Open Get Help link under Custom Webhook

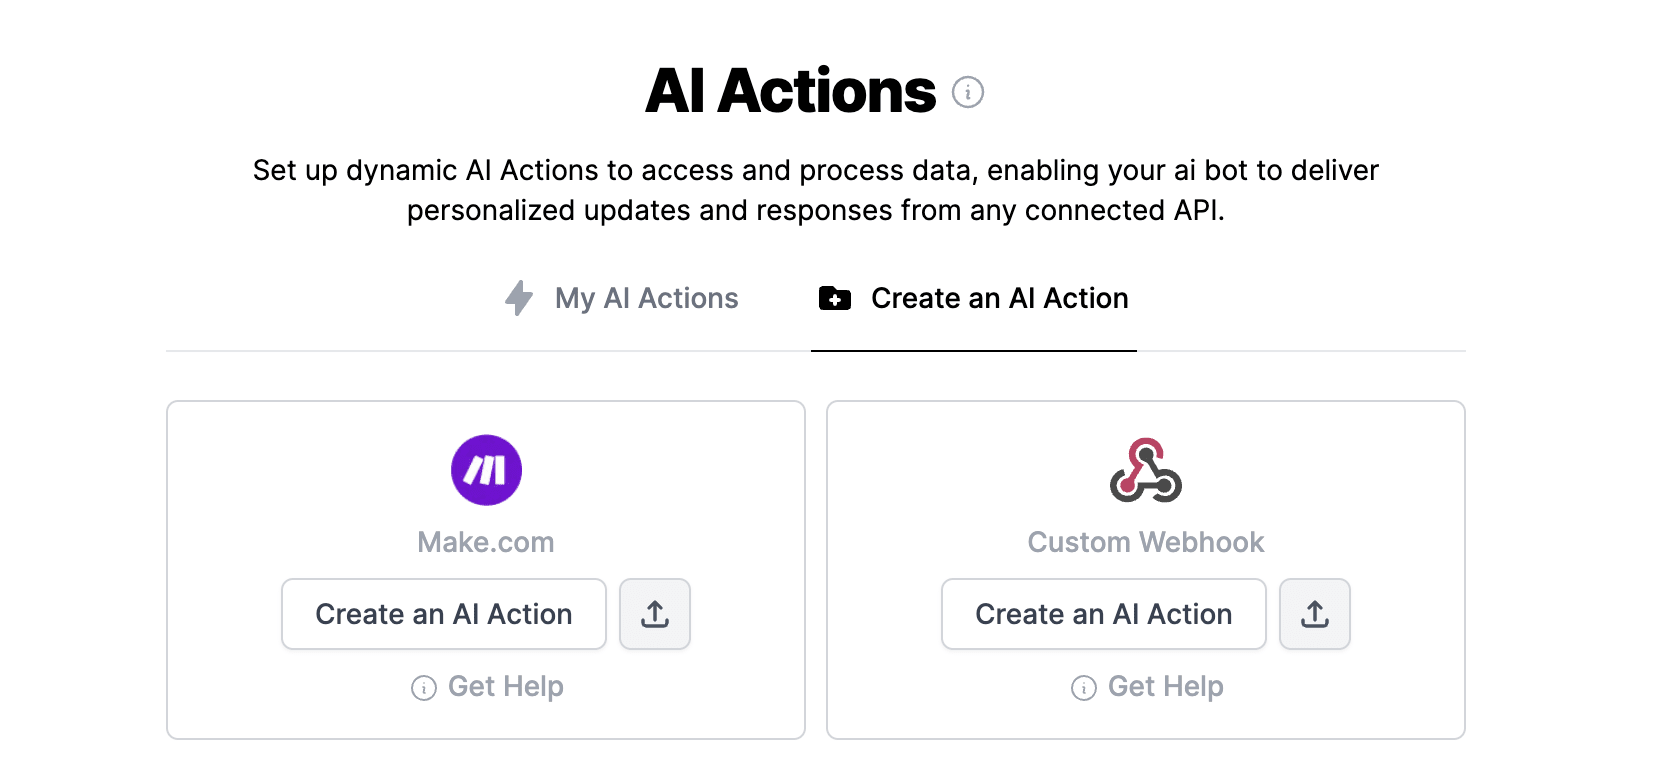pos(1166,686)
